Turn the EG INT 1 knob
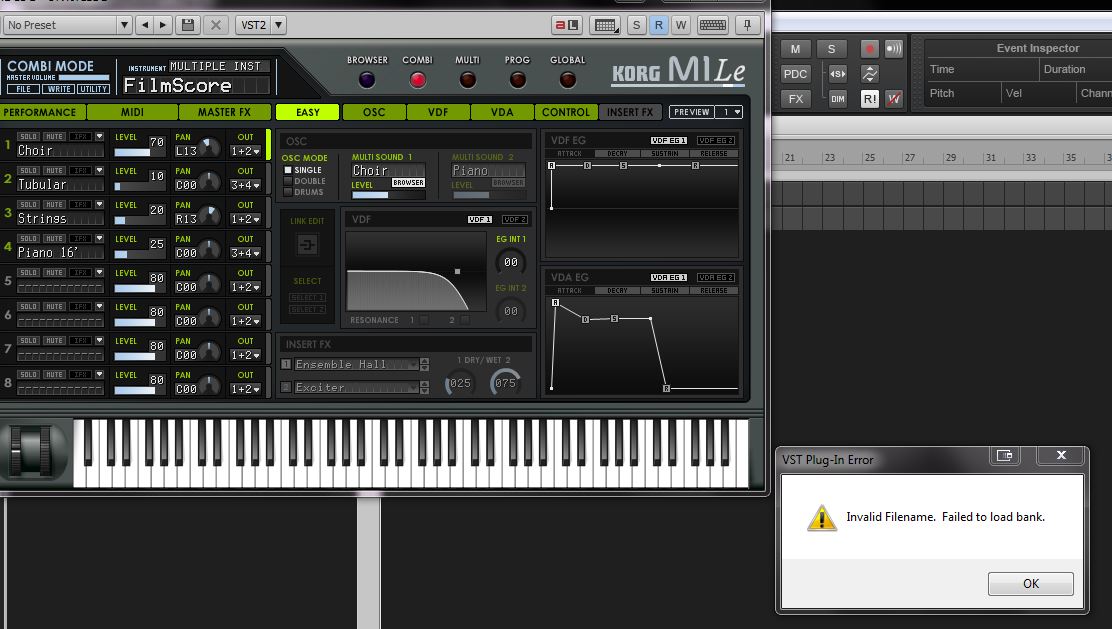 511,262
